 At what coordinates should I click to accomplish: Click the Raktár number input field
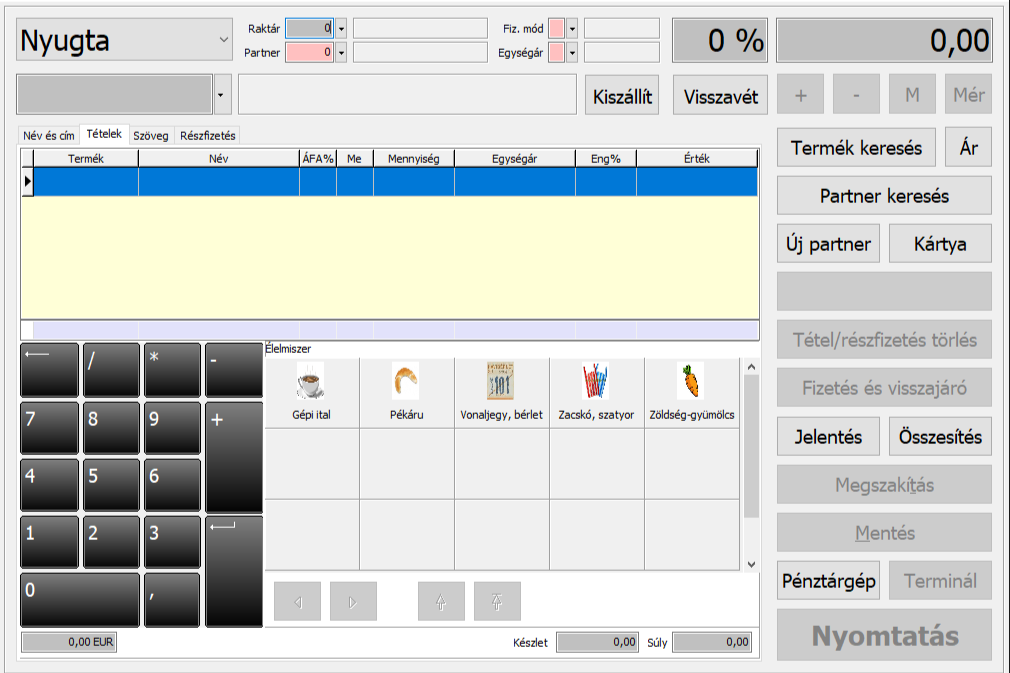pos(310,29)
